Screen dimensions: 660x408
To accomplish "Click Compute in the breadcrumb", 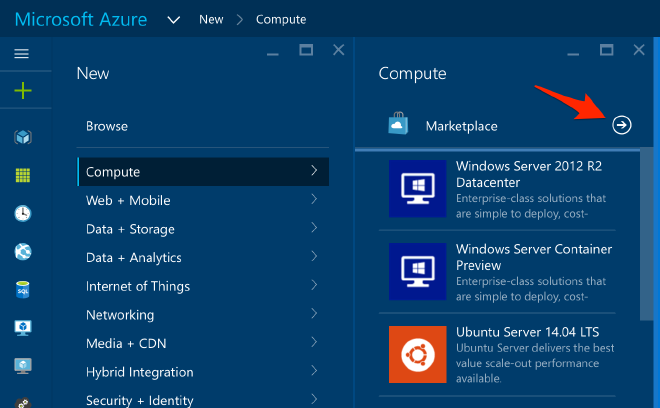I will (281, 19).
